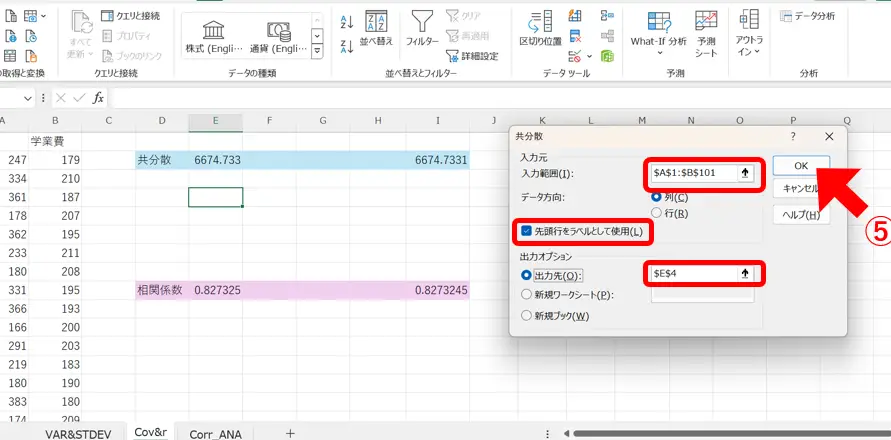Toggle the labels in first row checkbox
This screenshot has height=440, width=891.
(526, 232)
